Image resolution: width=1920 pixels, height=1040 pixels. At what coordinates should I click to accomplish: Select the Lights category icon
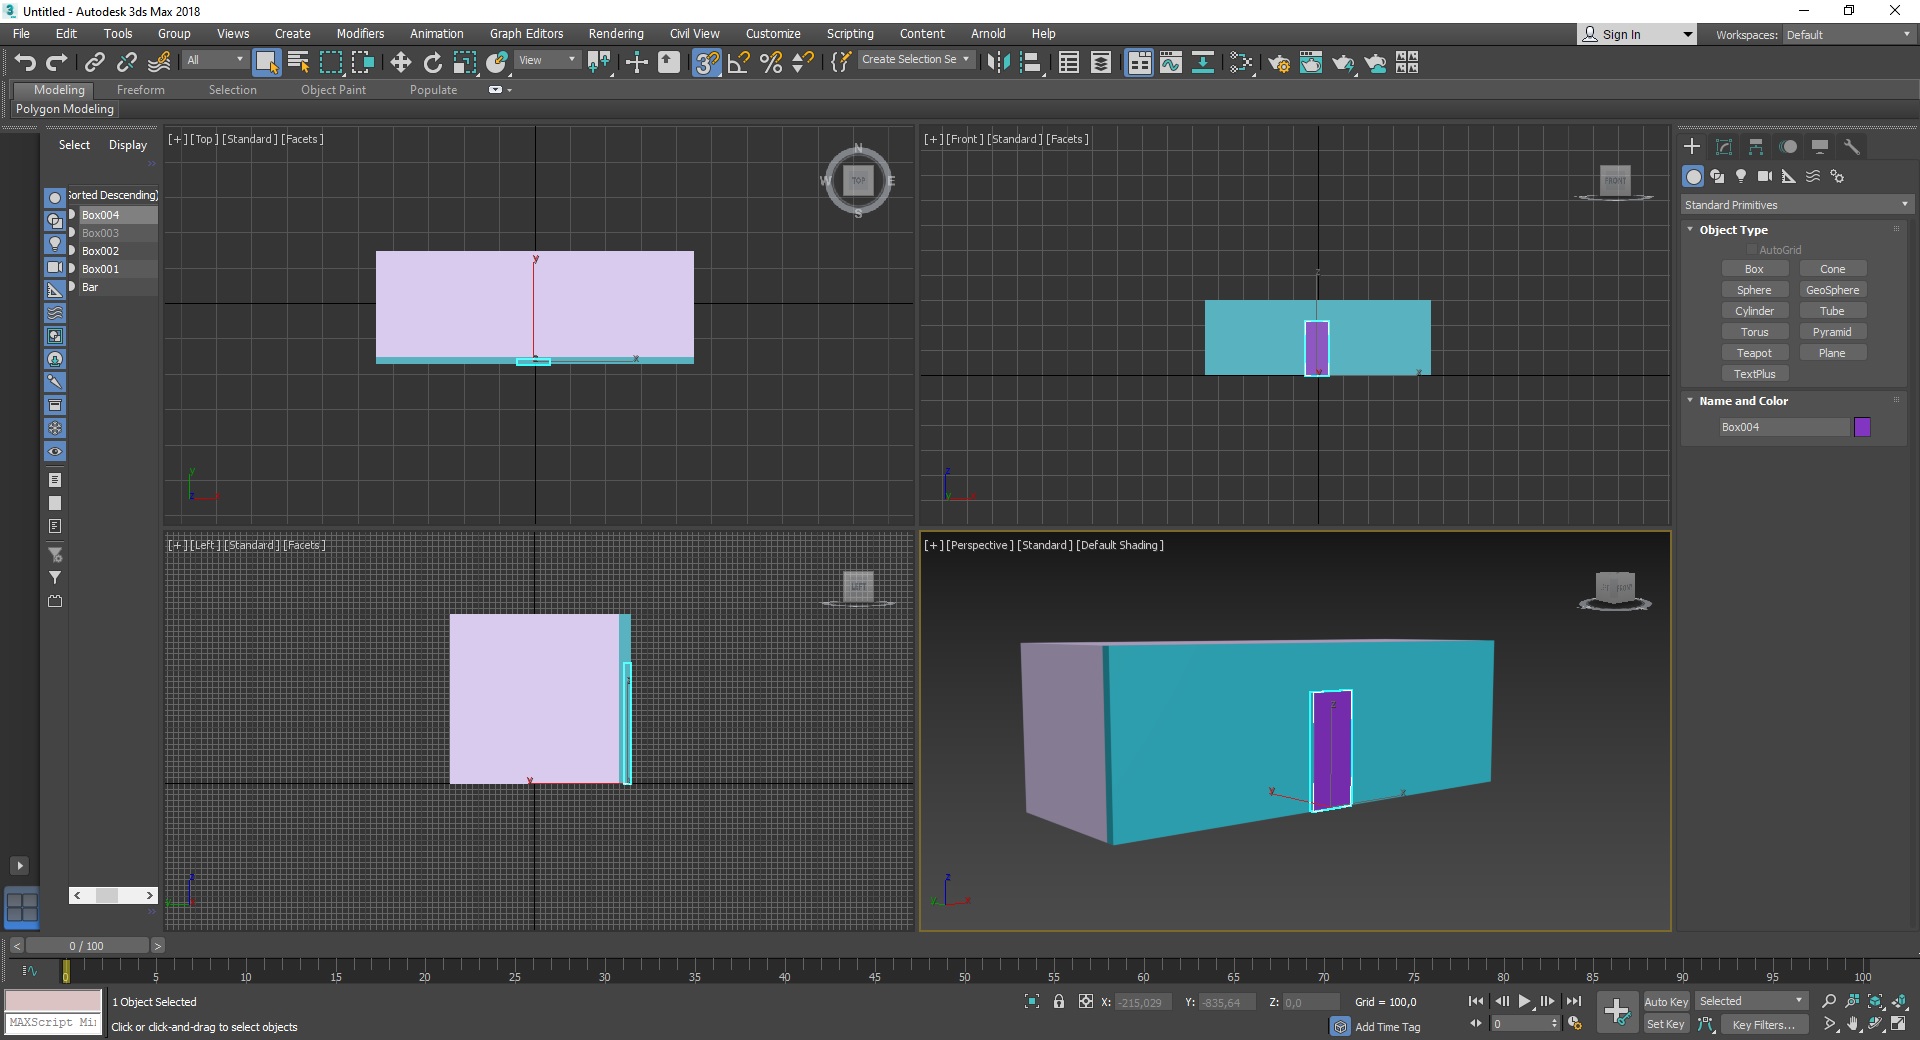[x=1741, y=177]
